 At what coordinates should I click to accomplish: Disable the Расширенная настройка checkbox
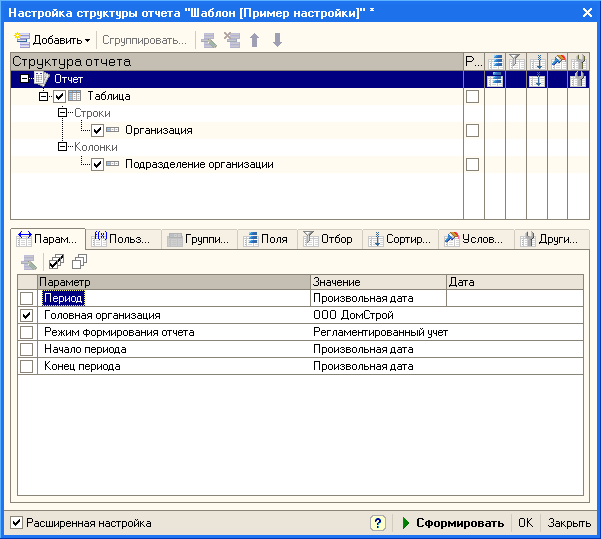16,523
